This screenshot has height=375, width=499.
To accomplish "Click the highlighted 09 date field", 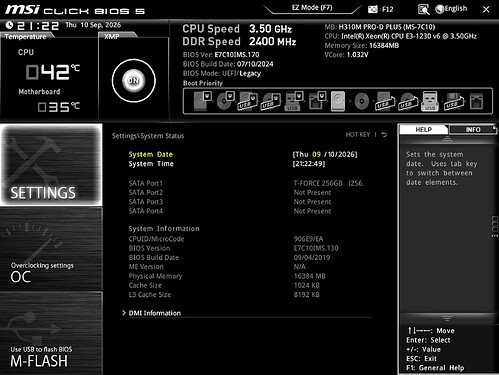I will (x=316, y=154).
